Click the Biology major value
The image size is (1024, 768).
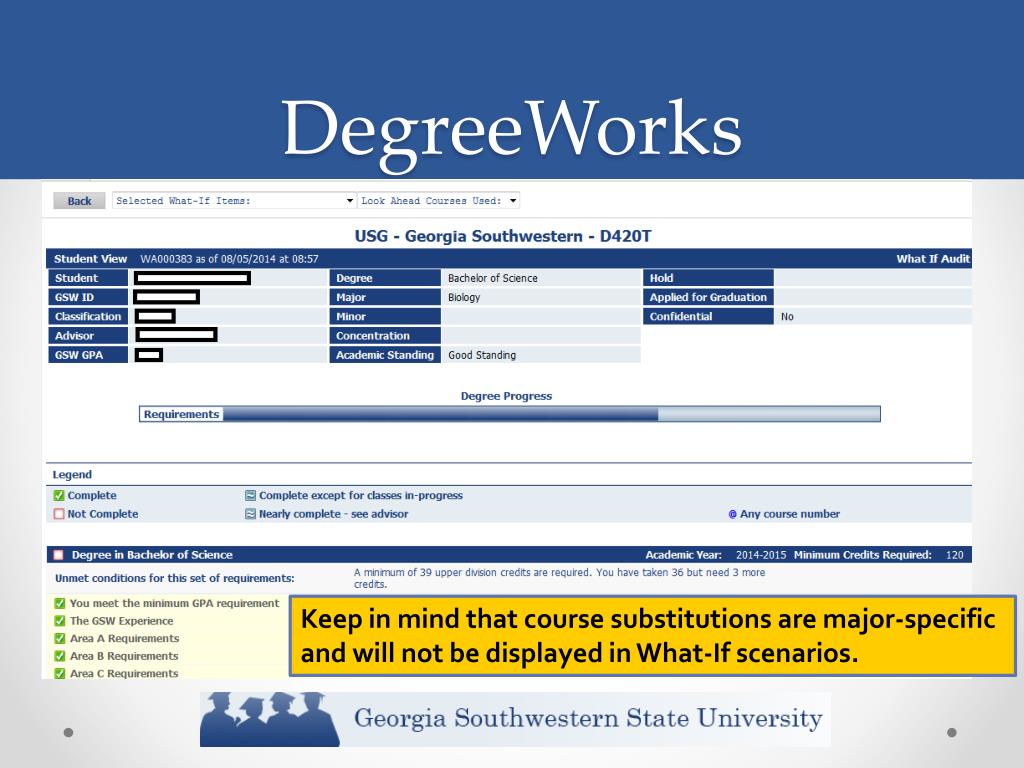(x=464, y=297)
